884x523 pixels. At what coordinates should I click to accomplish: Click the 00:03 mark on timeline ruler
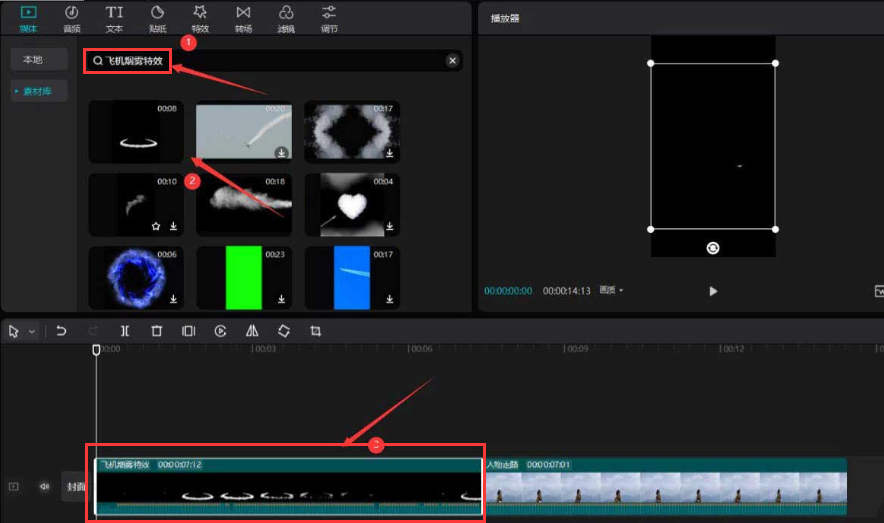[264, 349]
